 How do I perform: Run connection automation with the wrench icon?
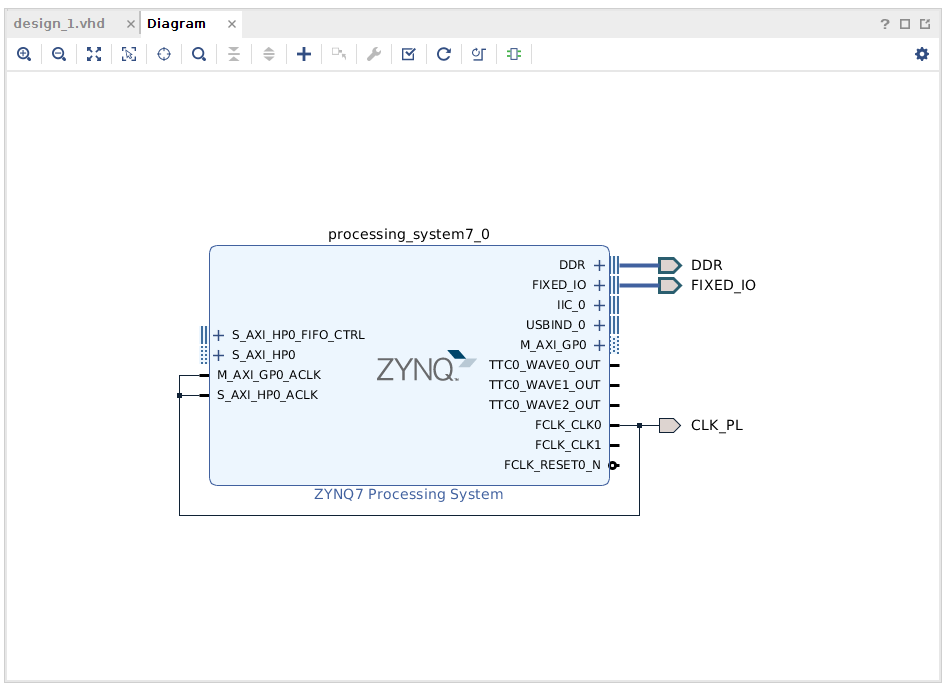pyautogui.click(x=373, y=54)
